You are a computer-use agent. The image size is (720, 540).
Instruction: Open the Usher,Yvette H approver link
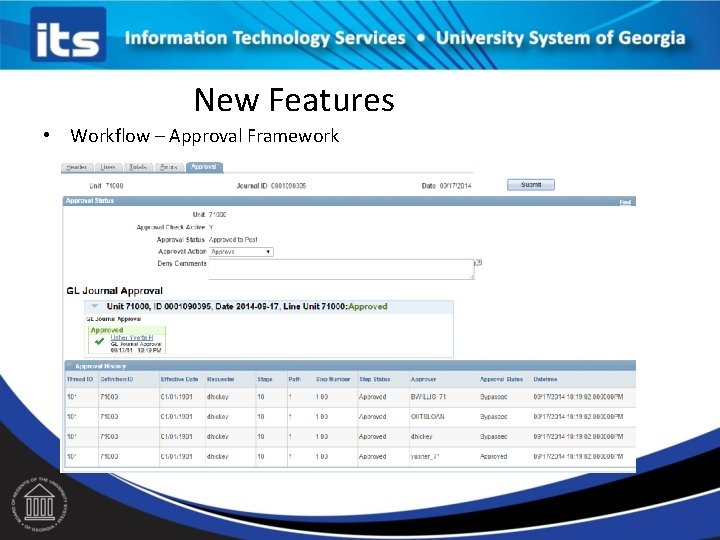click(132, 338)
